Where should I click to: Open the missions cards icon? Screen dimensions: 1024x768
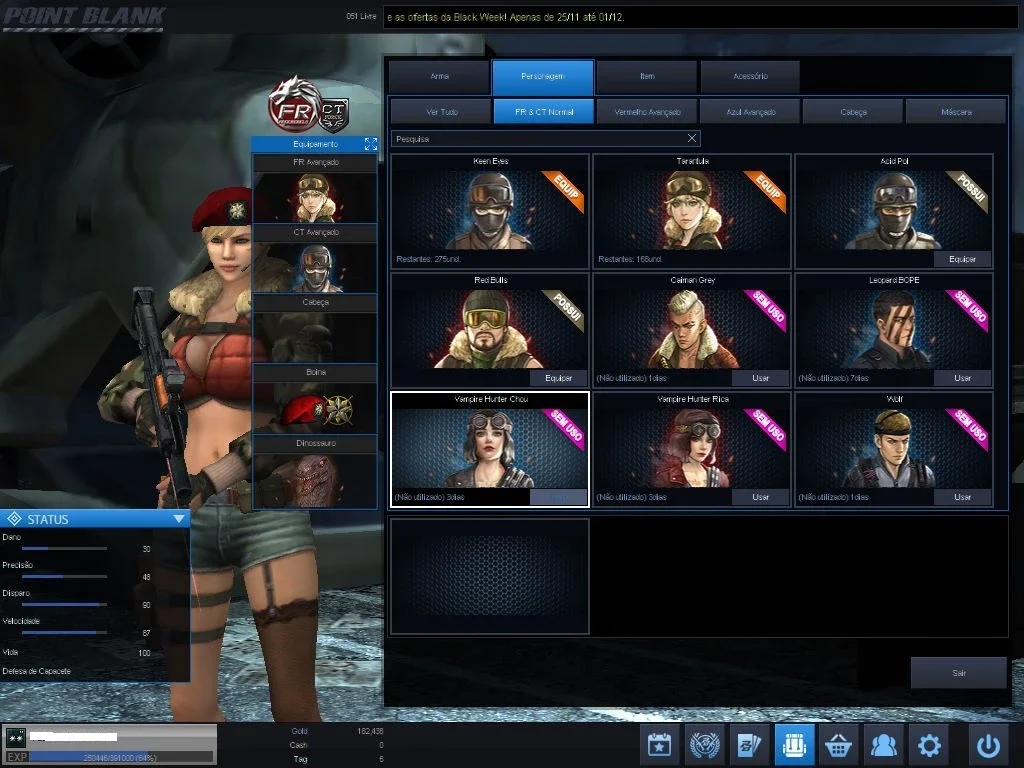pos(749,744)
